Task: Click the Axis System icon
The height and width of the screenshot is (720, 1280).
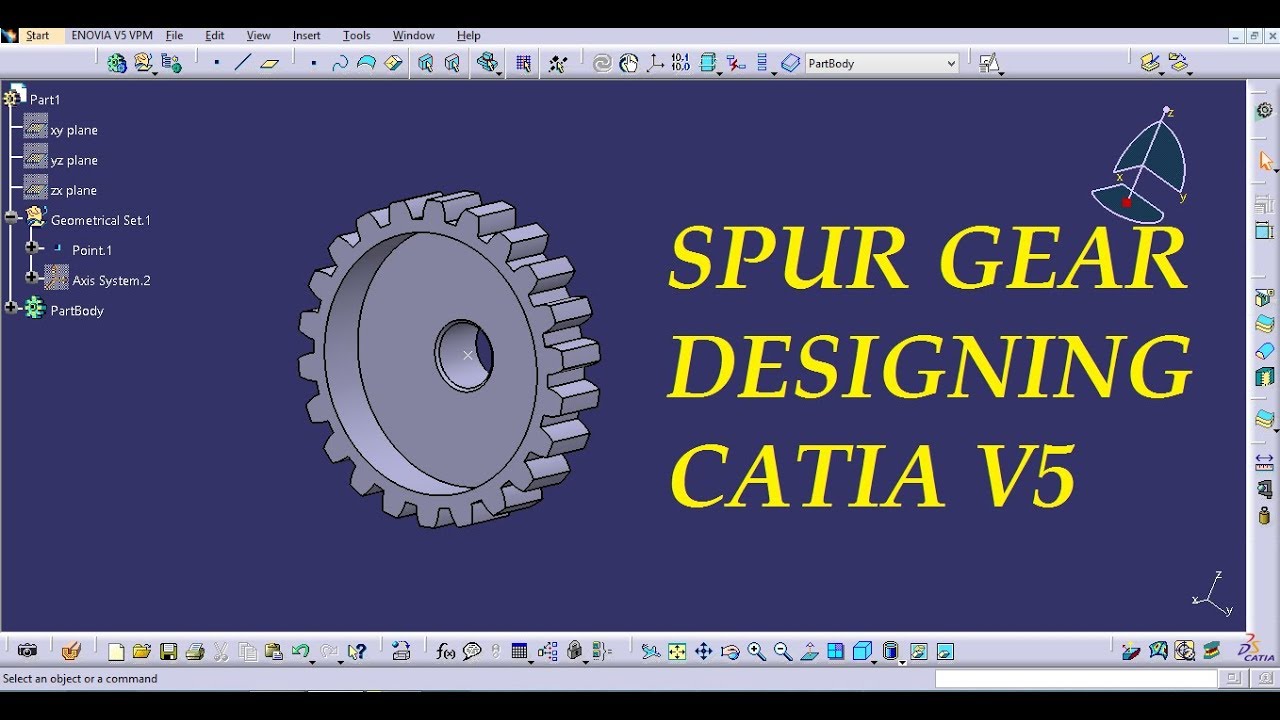Action: click(655, 63)
